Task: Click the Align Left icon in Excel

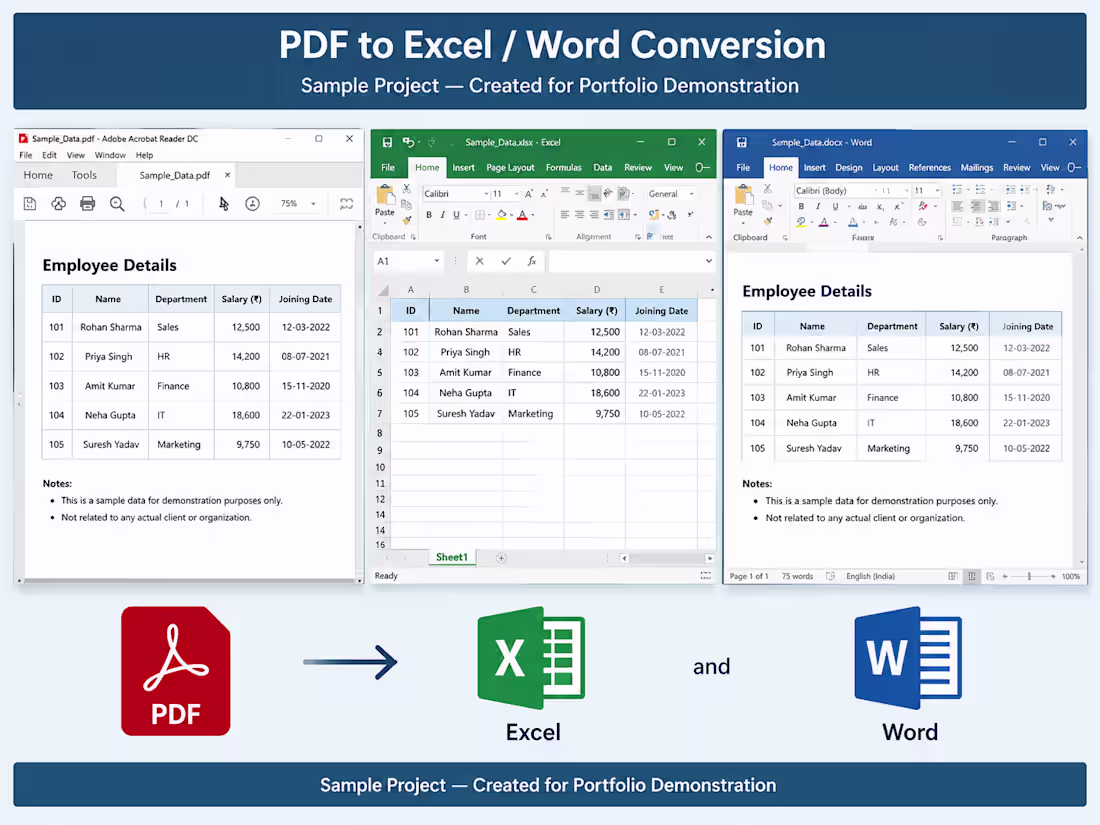Action: pyautogui.click(x=565, y=215)
